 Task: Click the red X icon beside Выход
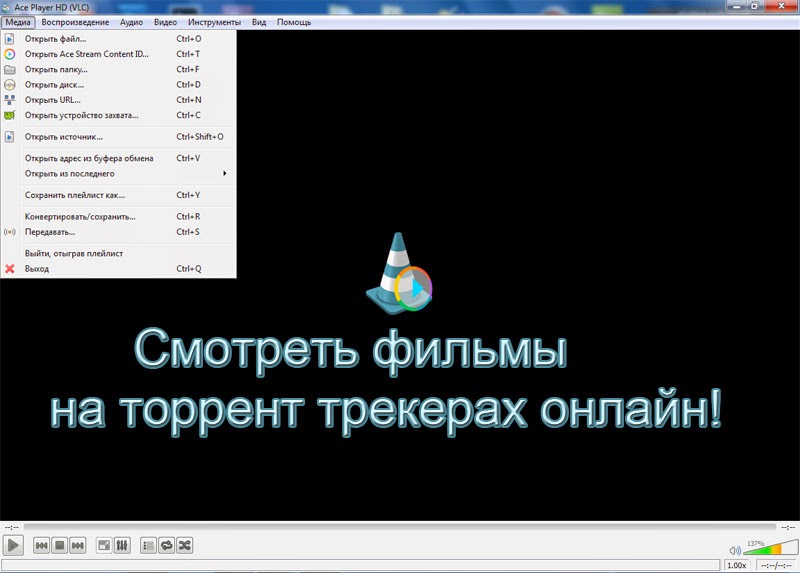click(x=10, y=268)
